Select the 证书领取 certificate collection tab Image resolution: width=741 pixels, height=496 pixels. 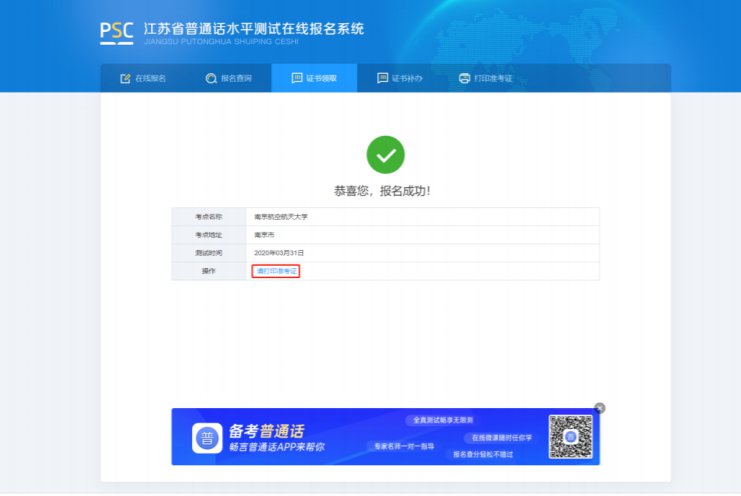click(314, 78)
